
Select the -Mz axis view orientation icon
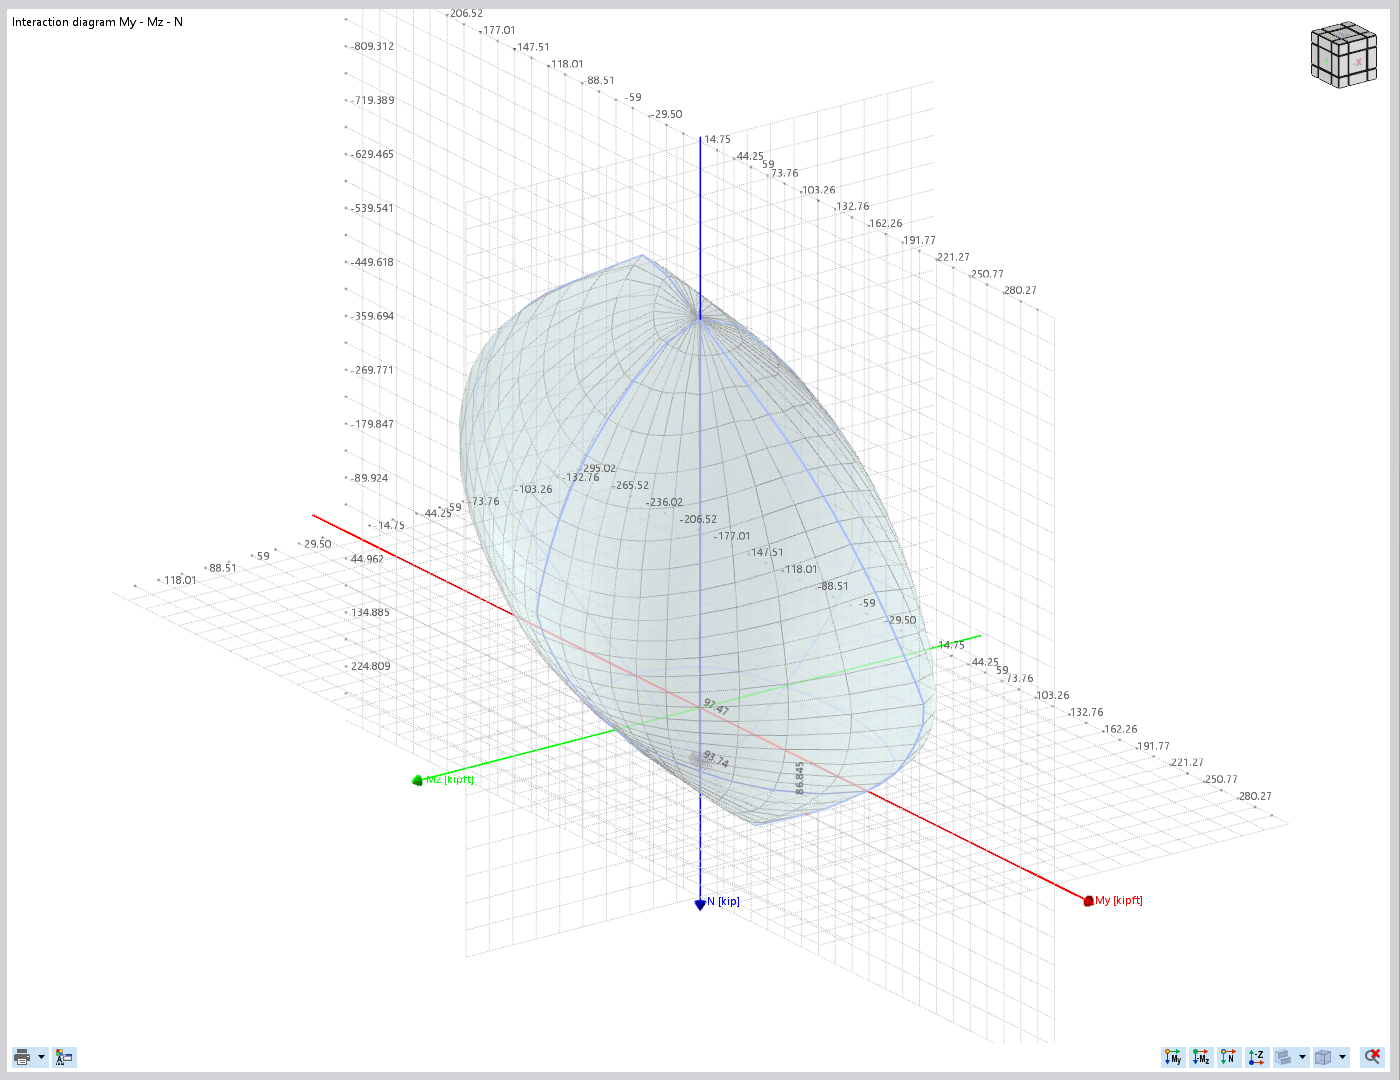pyautogui.click(x=1200, y=1057)
